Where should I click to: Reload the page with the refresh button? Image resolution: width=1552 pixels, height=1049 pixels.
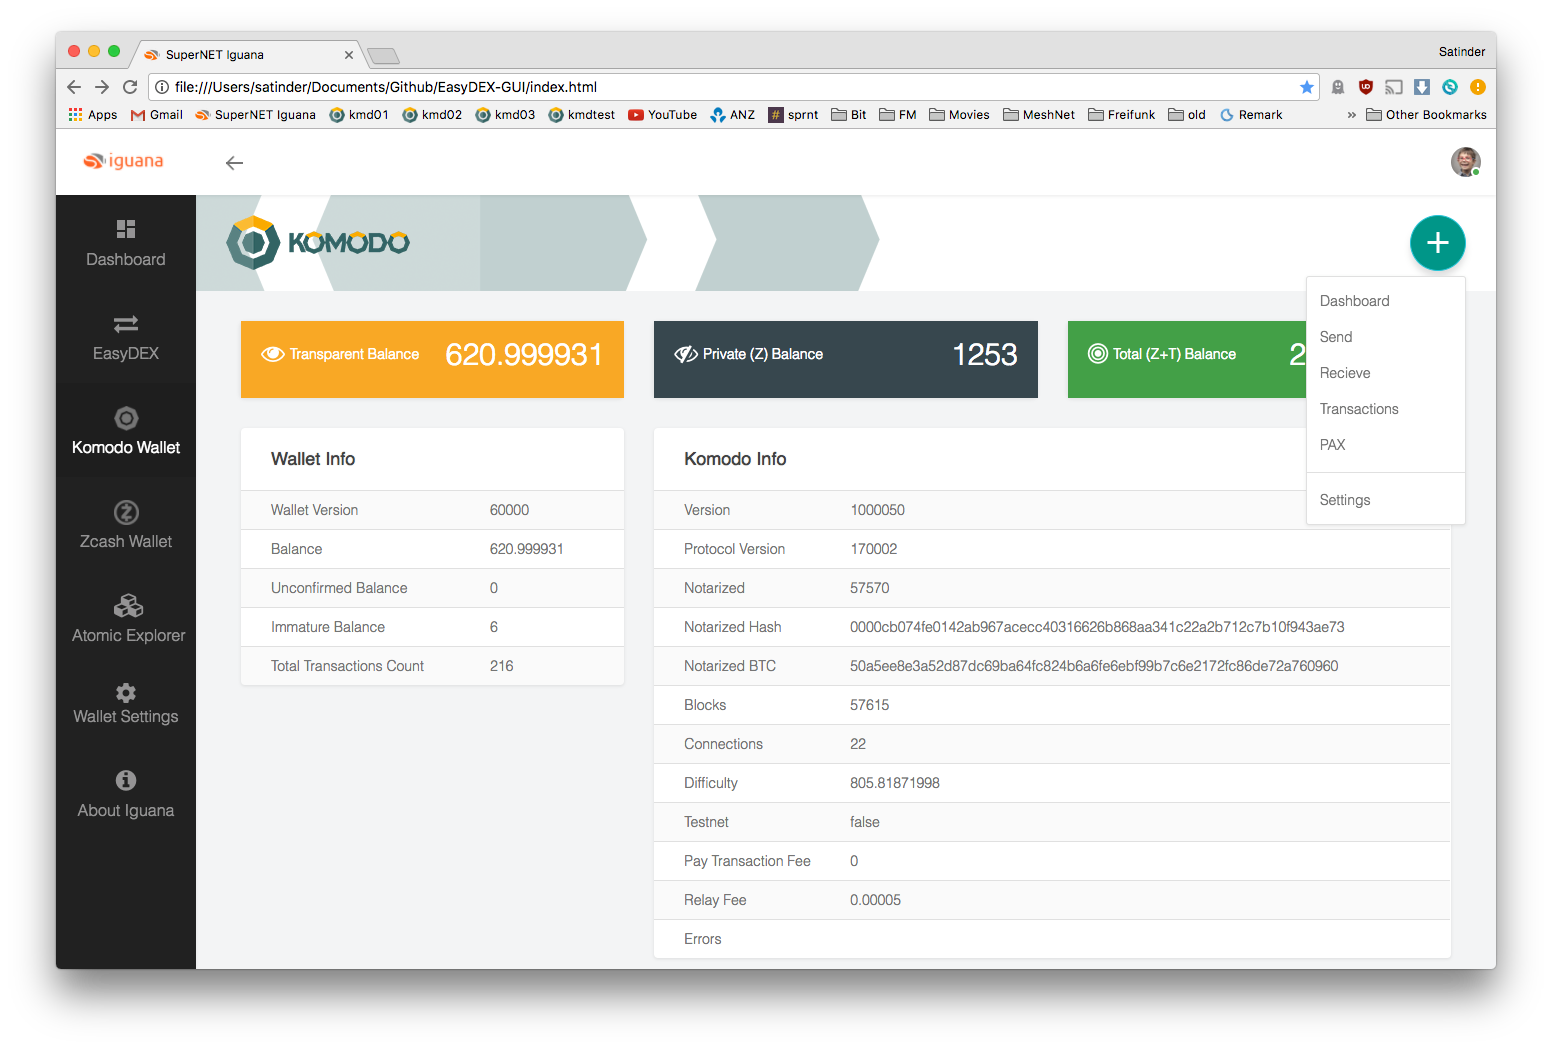[x=130, y=87]
